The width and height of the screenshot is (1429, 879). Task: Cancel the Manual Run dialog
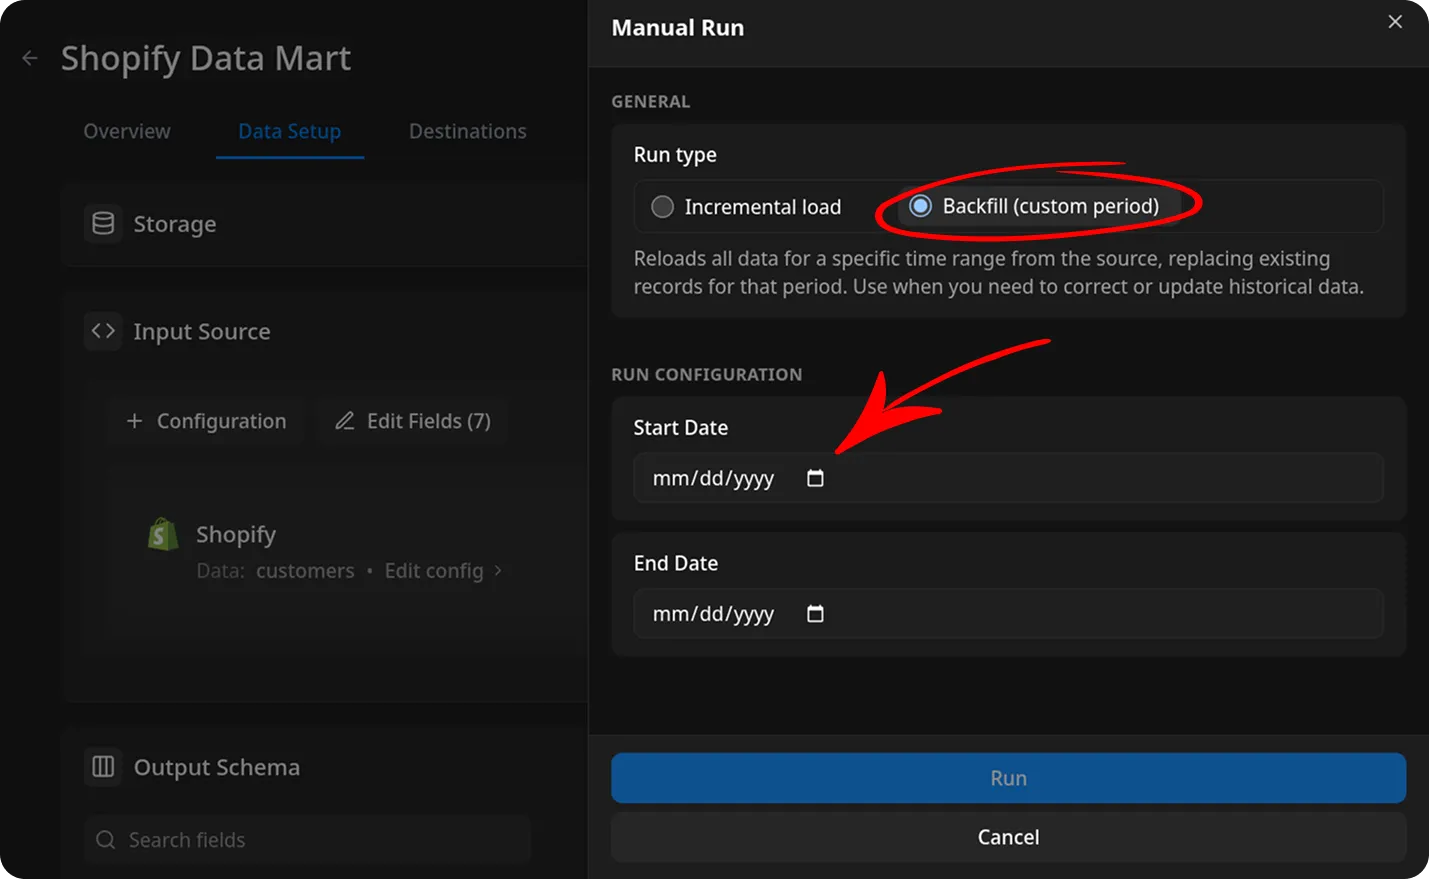(x=1008, y=837)
